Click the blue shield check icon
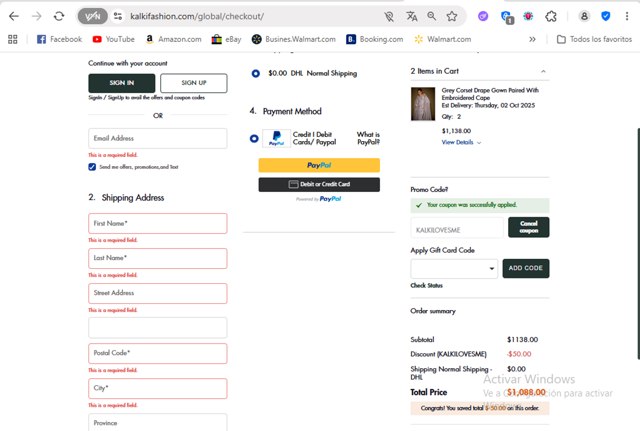This screenshot has width=640, height=431. tap(606, 16)
